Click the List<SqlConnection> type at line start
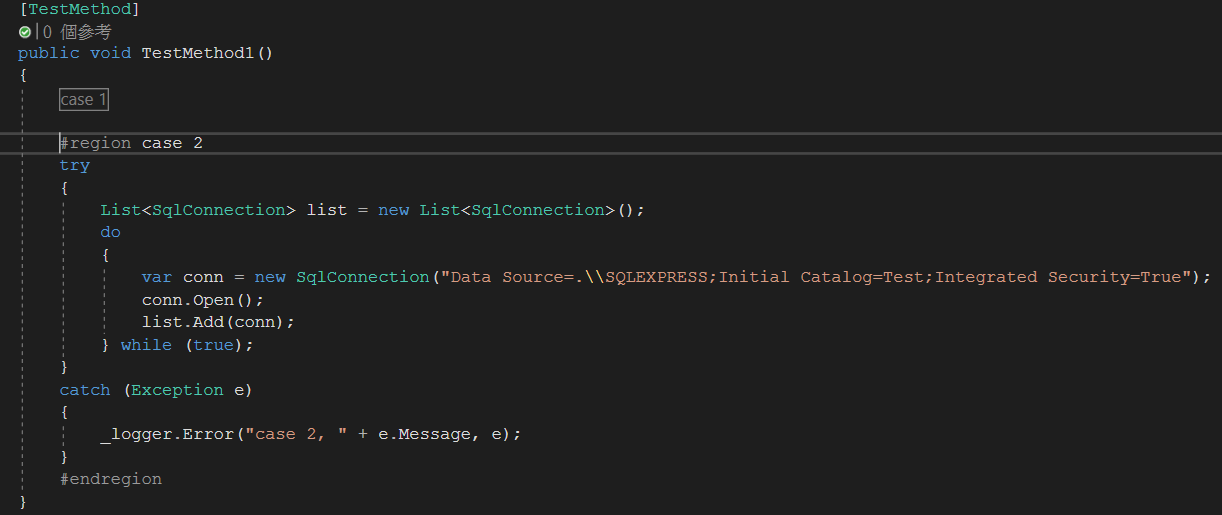Image resolution: width=1222 pixels, height=515 pixels. [193, 210]
